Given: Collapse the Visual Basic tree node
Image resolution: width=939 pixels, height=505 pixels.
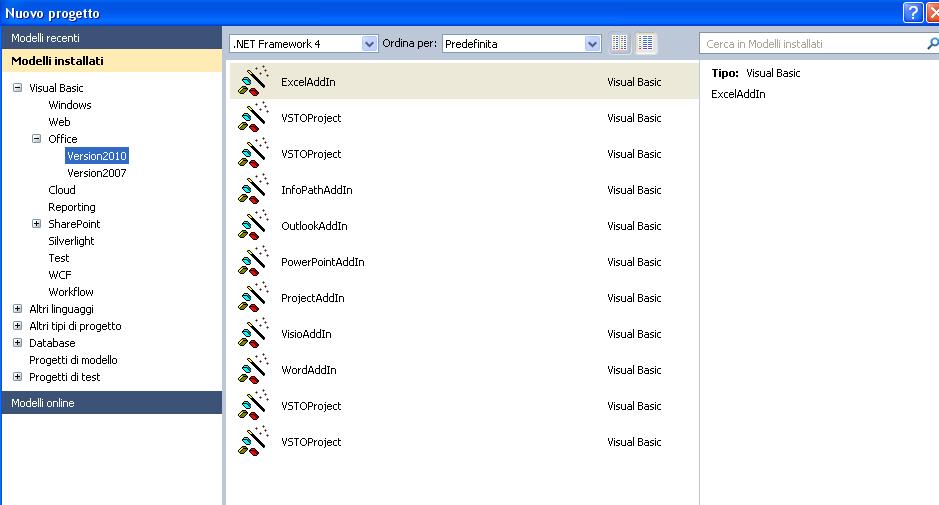Looking at the screenshot, I should [x=17, y=87].
